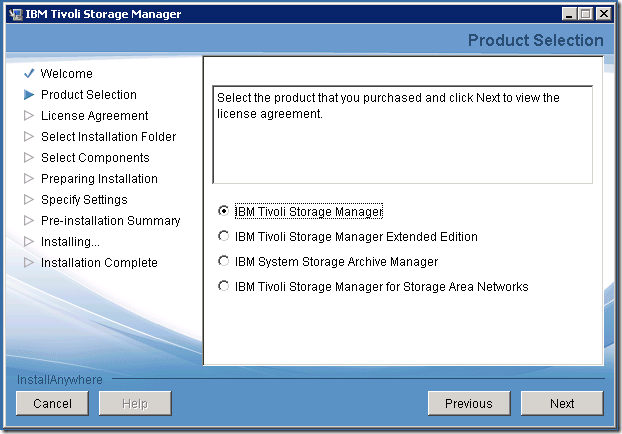Choose the Extended Edition radio option
The width and height of the screenshot is (622, 434).
click(223, 237)
